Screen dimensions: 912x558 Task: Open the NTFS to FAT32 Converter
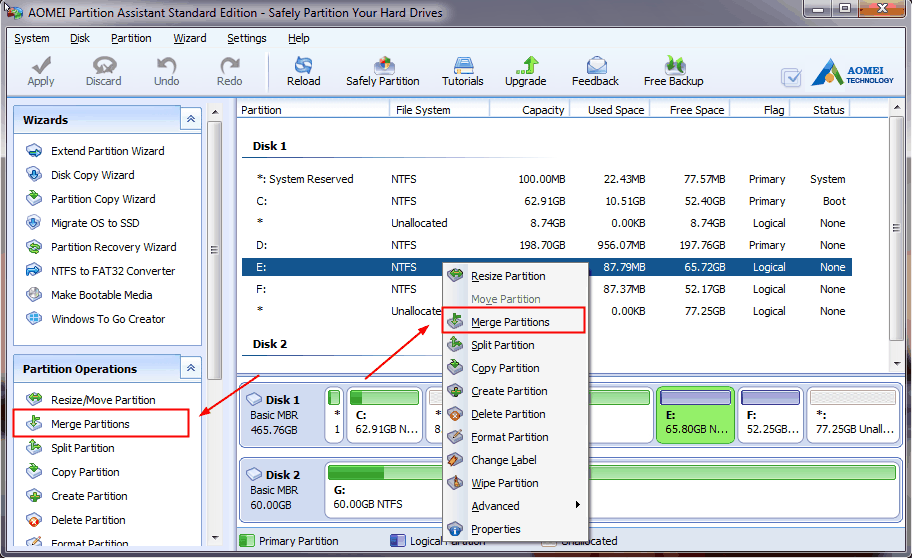[x=101, y=271]
